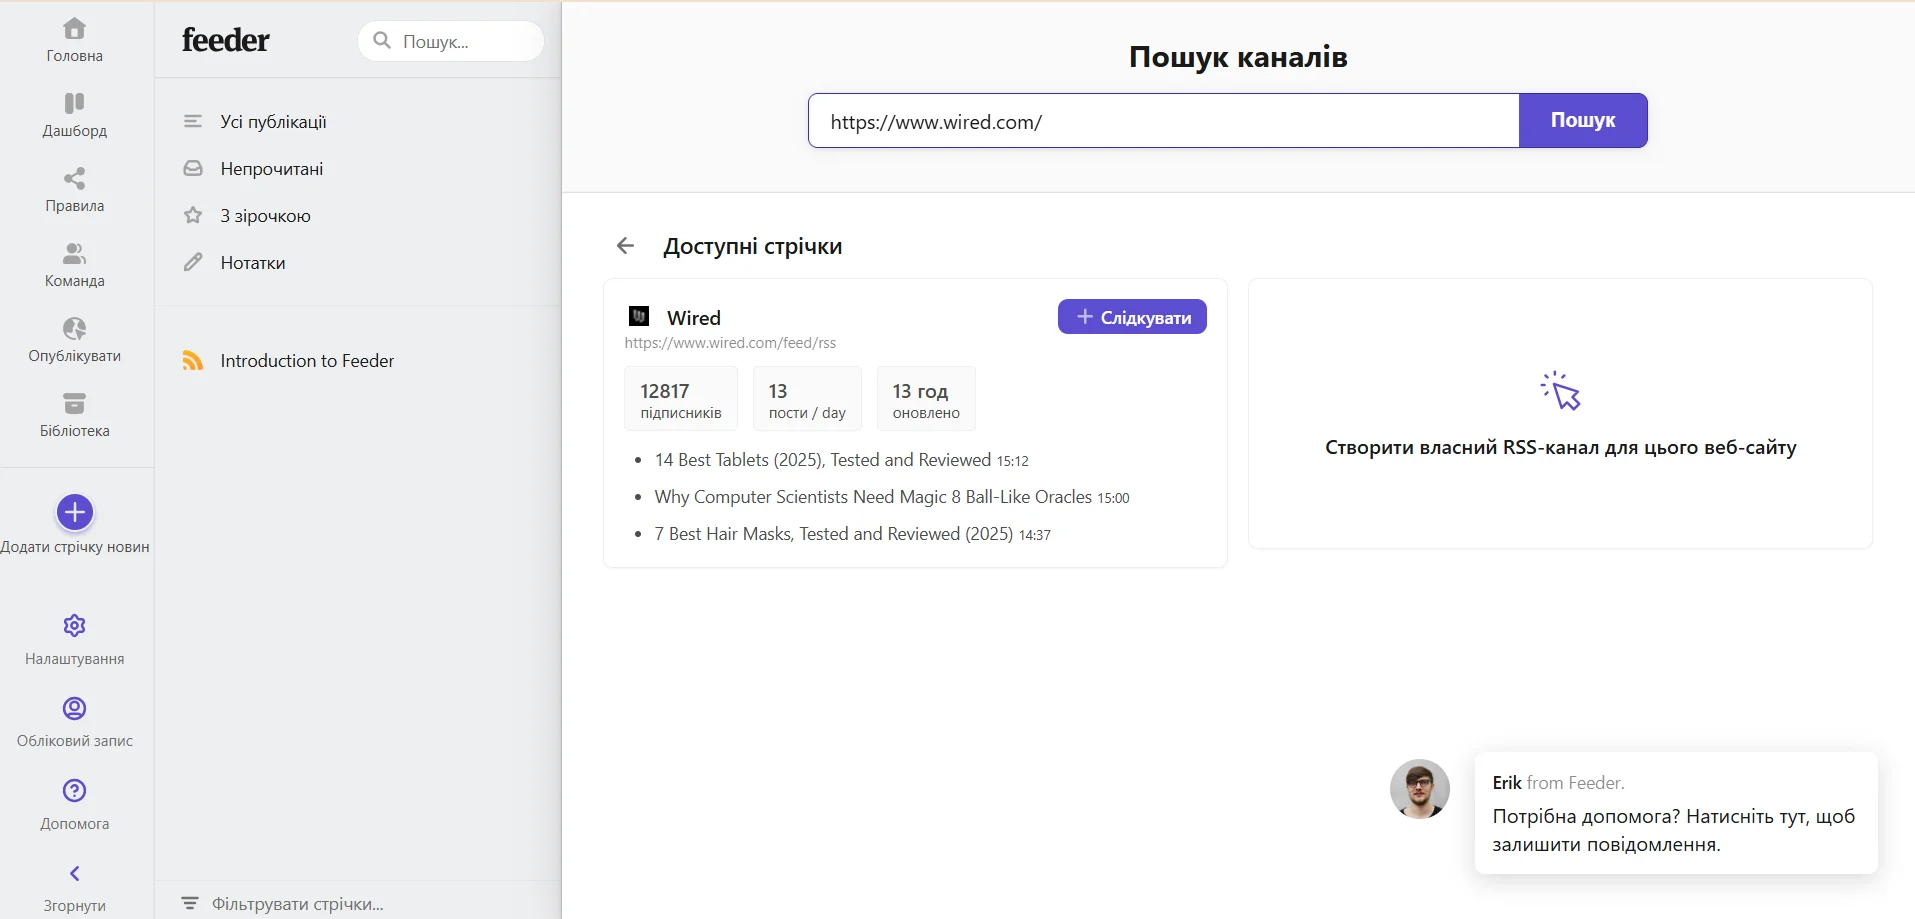Click the feeder logo
This screenshot has height=919, width=1915.
pos(225,40)
